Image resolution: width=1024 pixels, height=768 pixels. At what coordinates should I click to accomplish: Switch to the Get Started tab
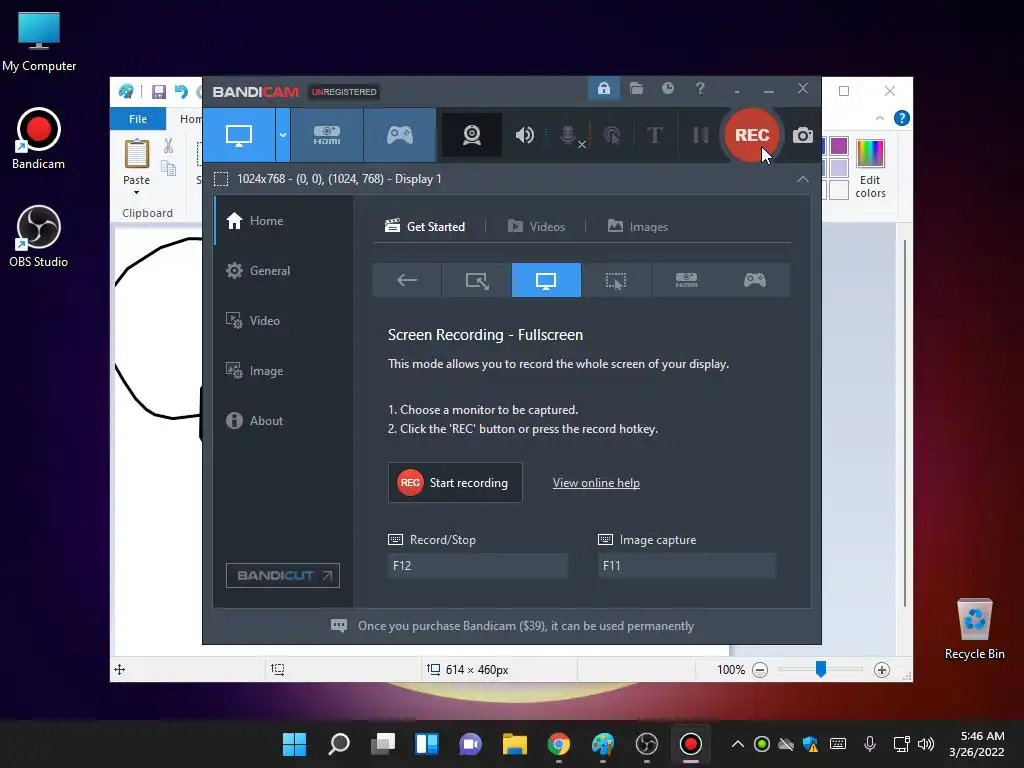(x=425, y=227)
